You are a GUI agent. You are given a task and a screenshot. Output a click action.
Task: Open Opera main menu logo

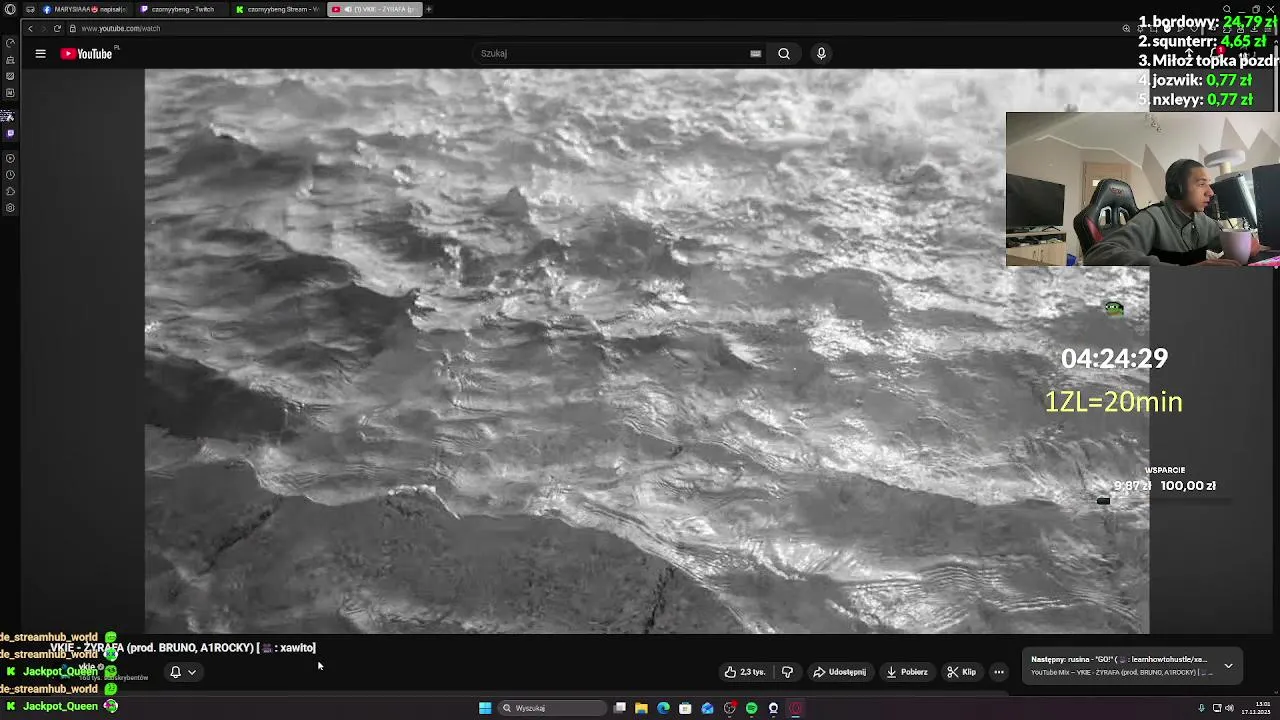pos(9,9)
